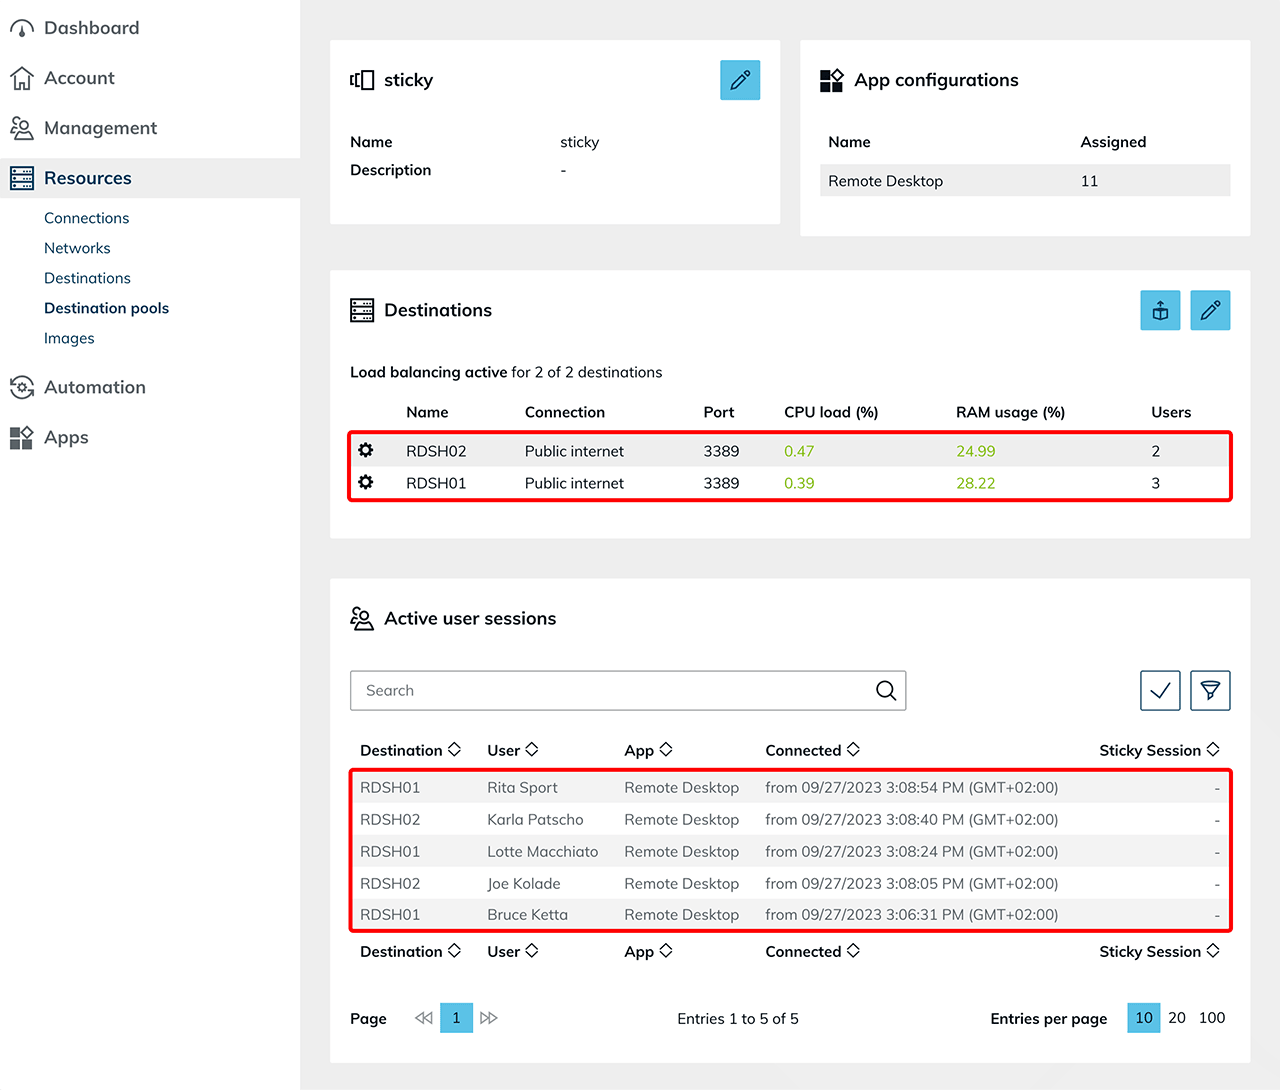Set entries per page to 100
Screen dimensions: 1280x1090
coord(1212,1018)
